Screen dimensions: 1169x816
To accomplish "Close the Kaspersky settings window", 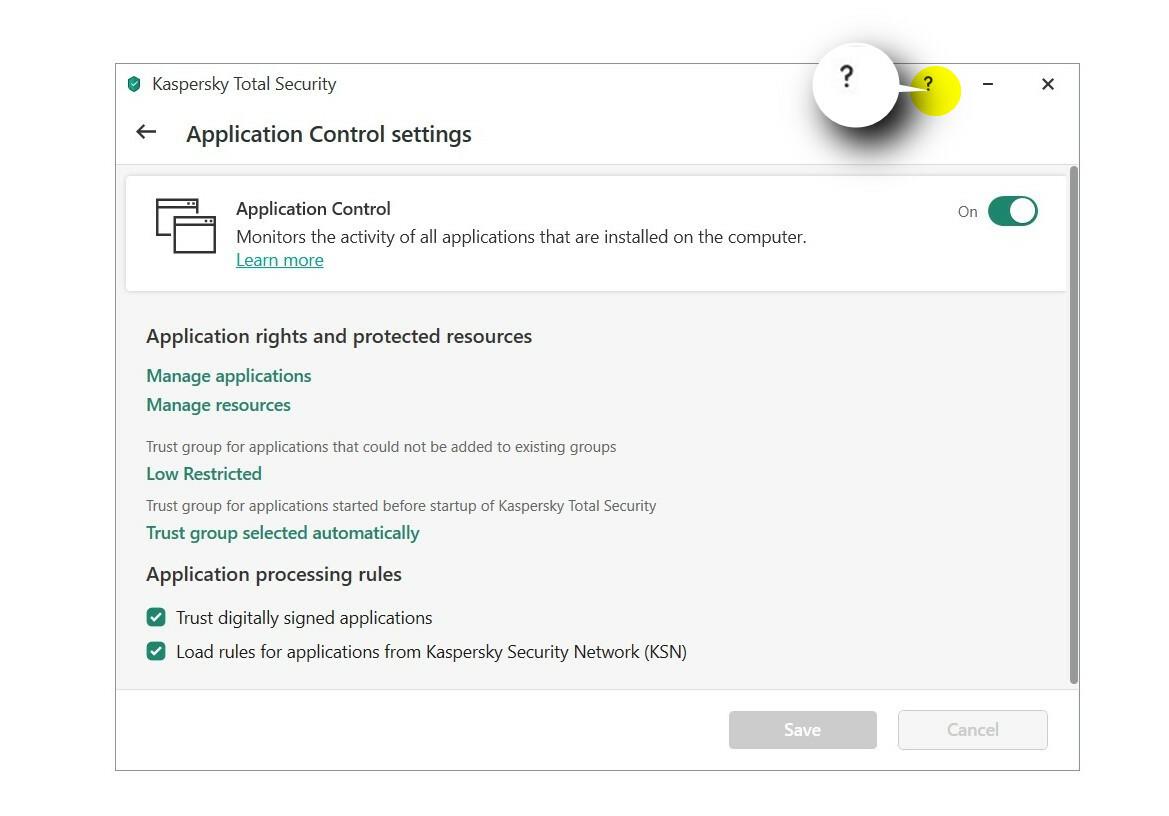I will tap(1048, 85).
